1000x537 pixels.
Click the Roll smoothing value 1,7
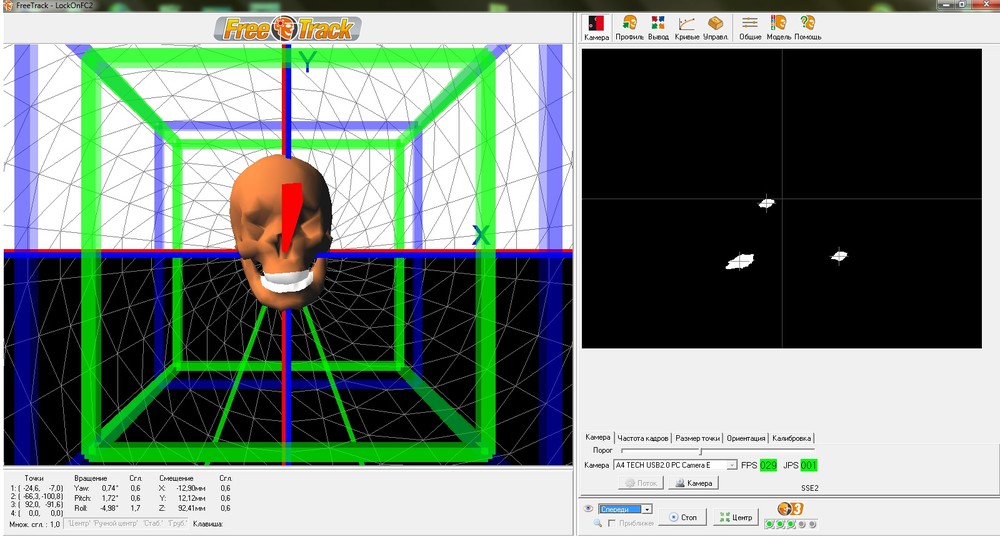click(x=135, y=508)
